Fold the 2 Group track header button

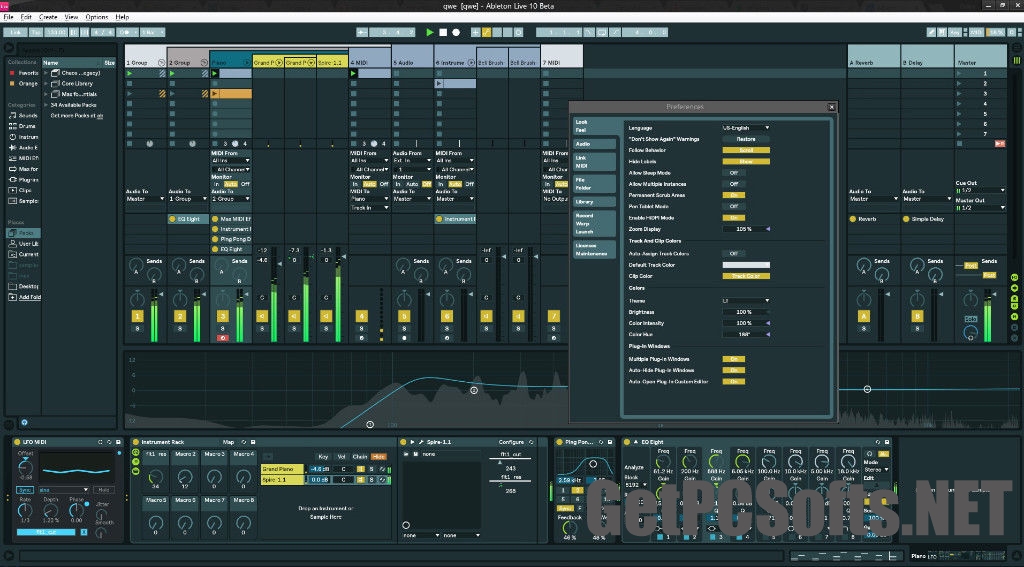[x=204, y=63]
